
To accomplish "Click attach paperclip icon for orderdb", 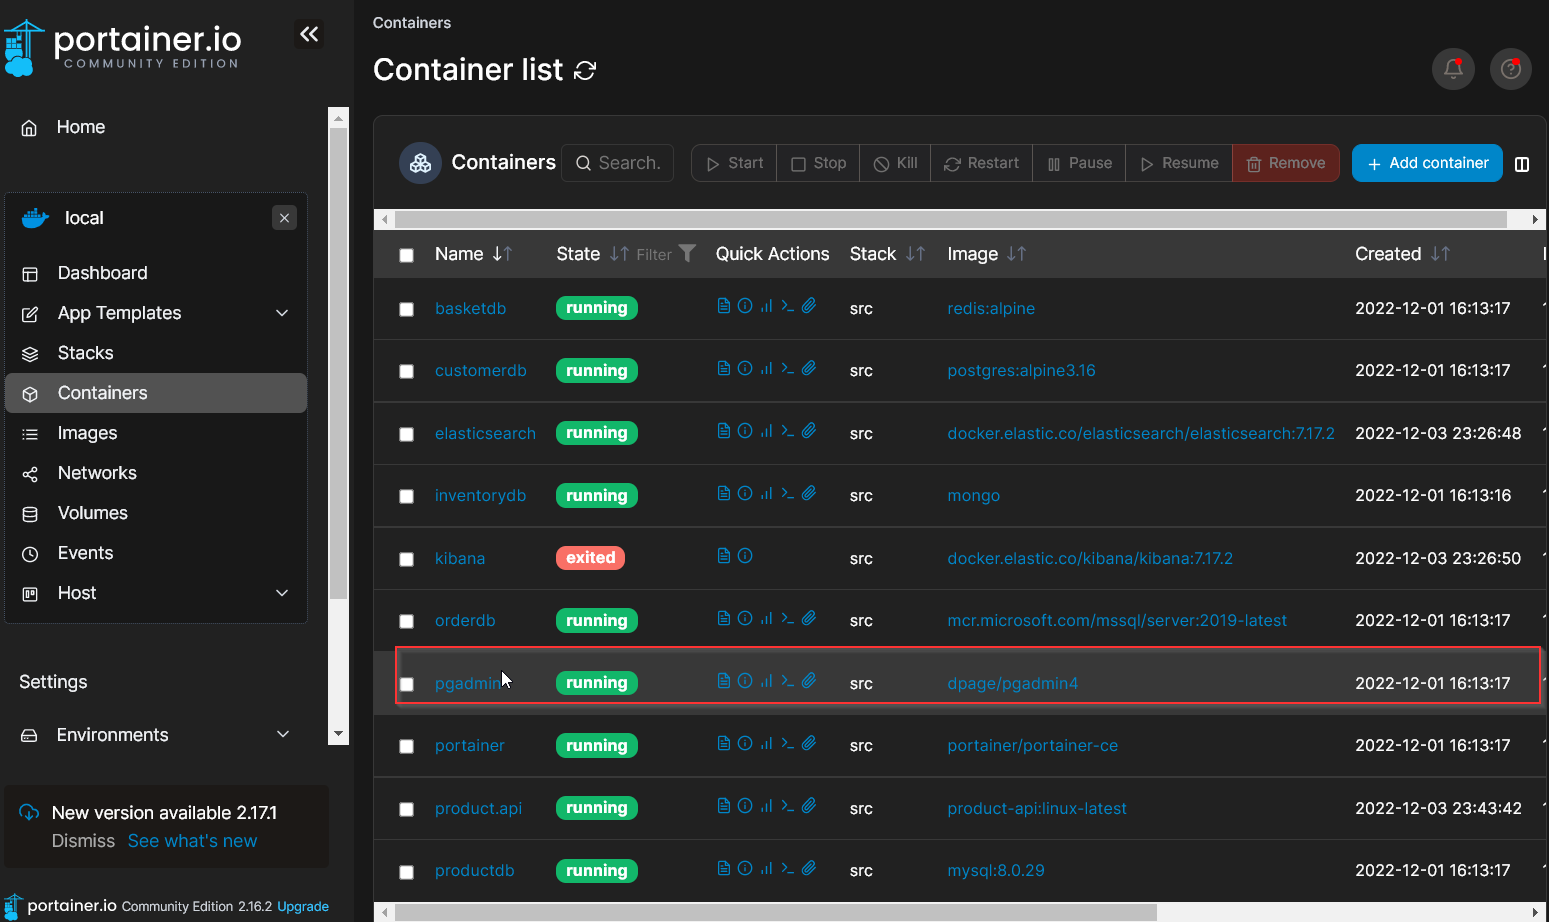I will tap(809, 618).
